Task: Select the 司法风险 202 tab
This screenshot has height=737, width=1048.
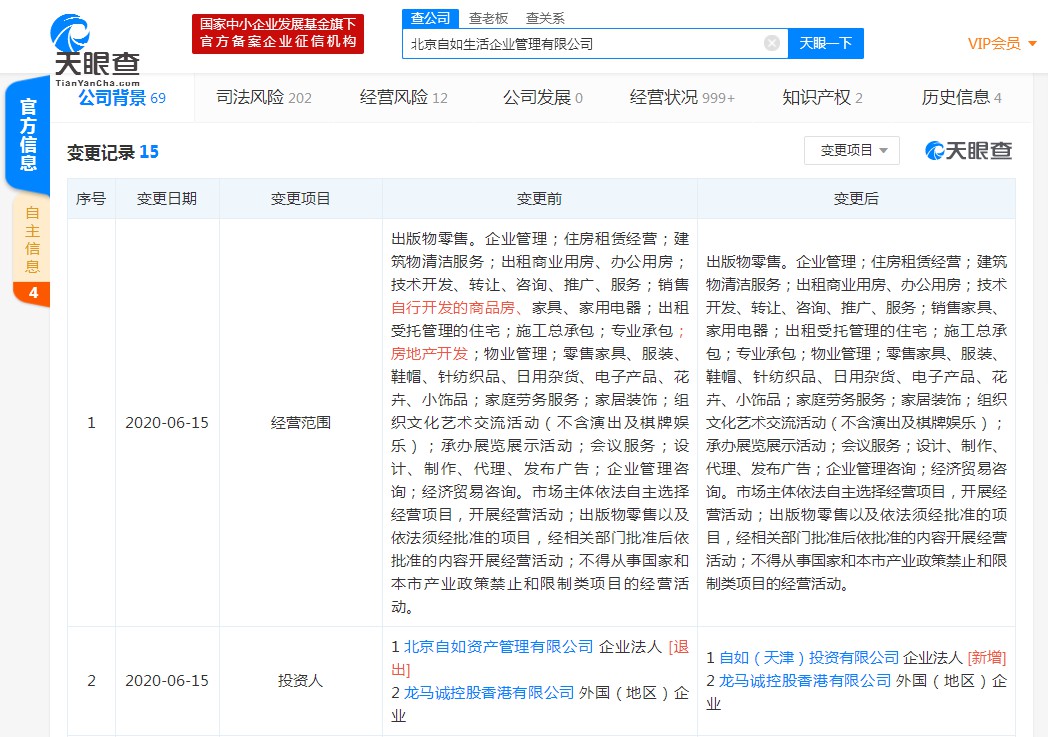Action: 264,98
